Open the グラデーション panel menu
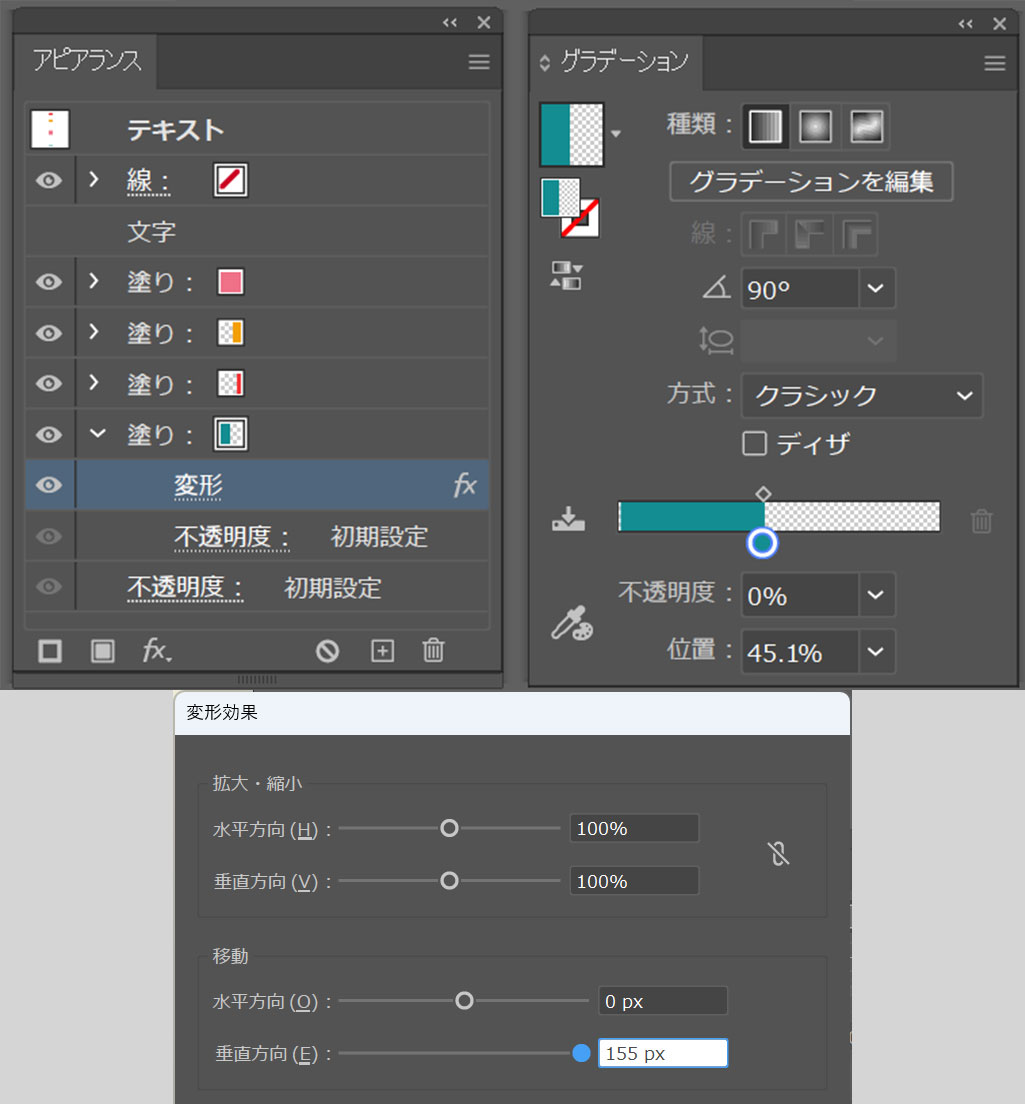This screenshot has height=1104, width=1025. tap(994, 63)
